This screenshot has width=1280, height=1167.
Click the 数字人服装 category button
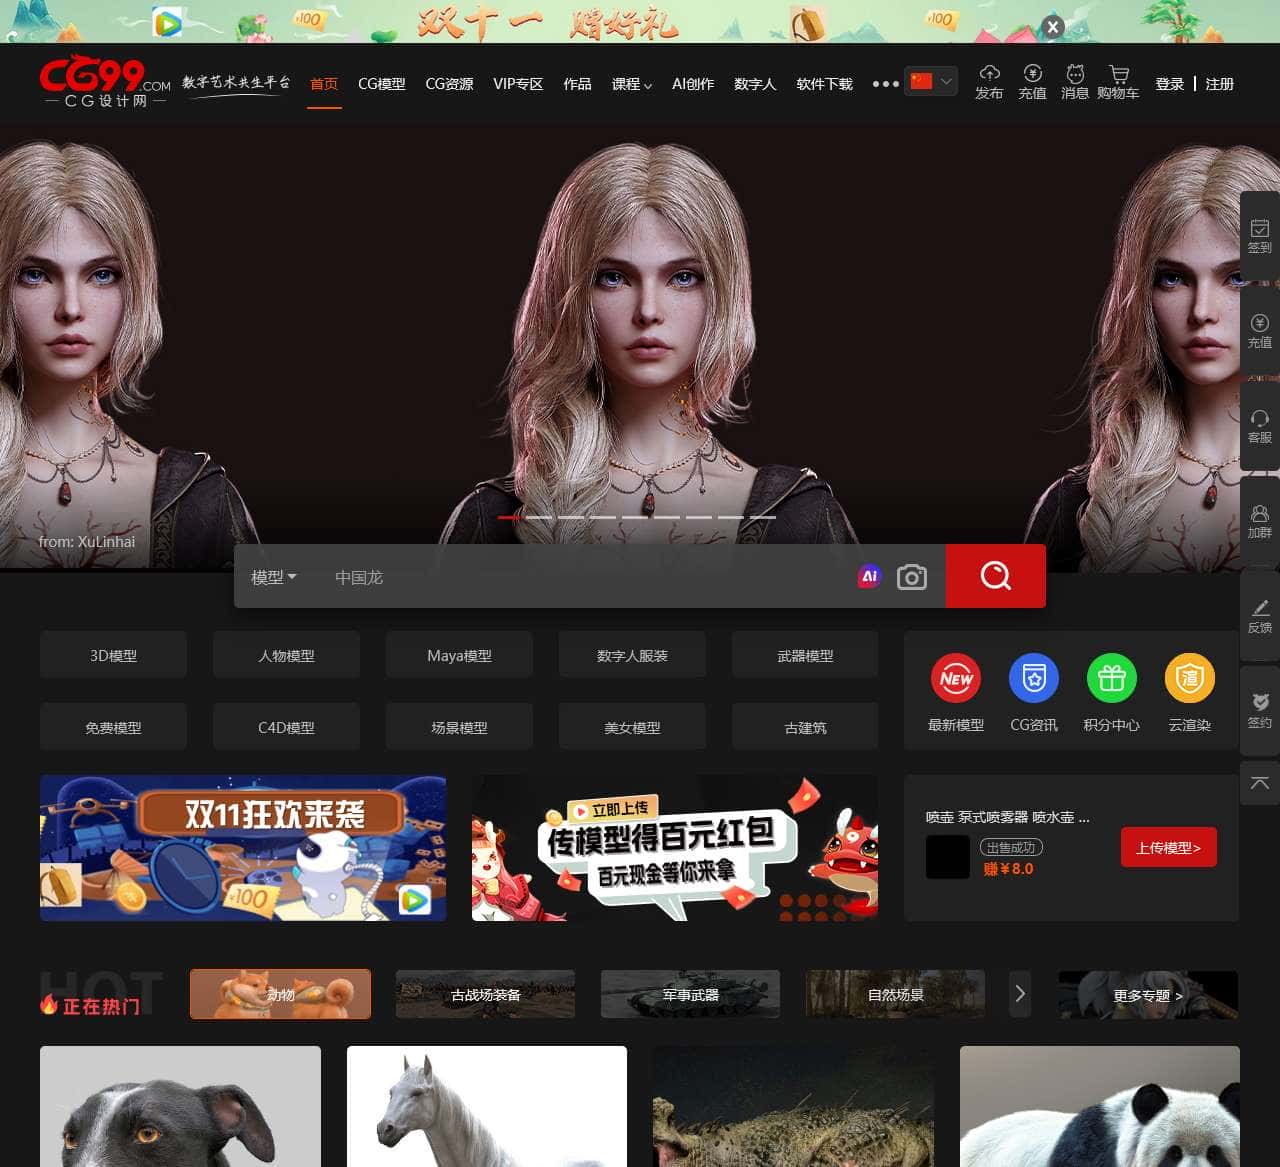(x=632, y=655)
